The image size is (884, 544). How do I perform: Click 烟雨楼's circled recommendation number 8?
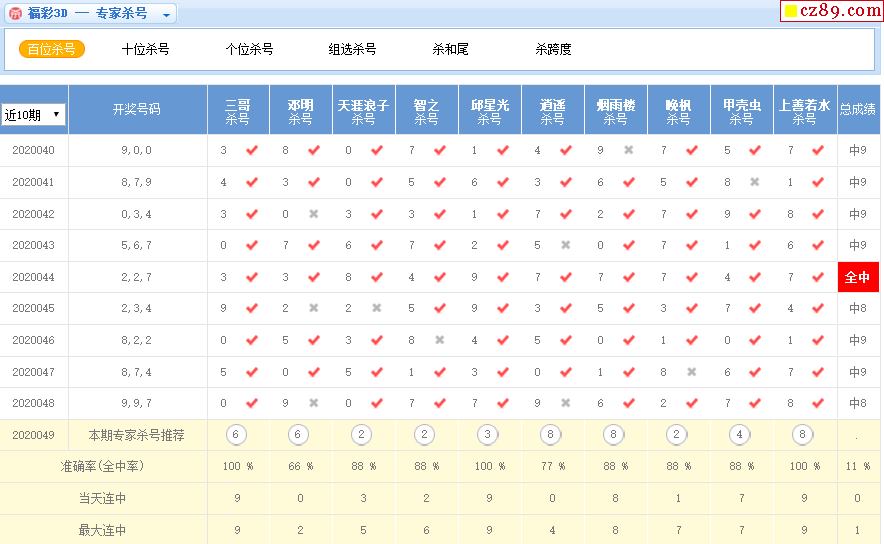(613, 435)
